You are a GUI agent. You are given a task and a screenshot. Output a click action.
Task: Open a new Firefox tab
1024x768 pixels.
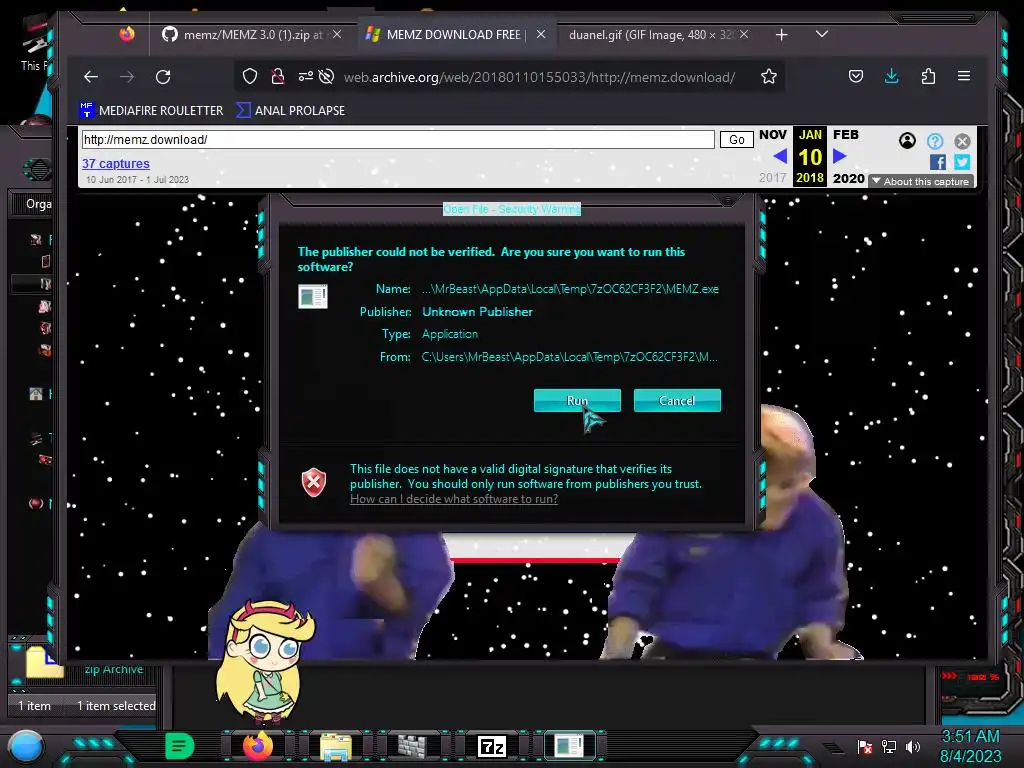click(x=781, y=35)
